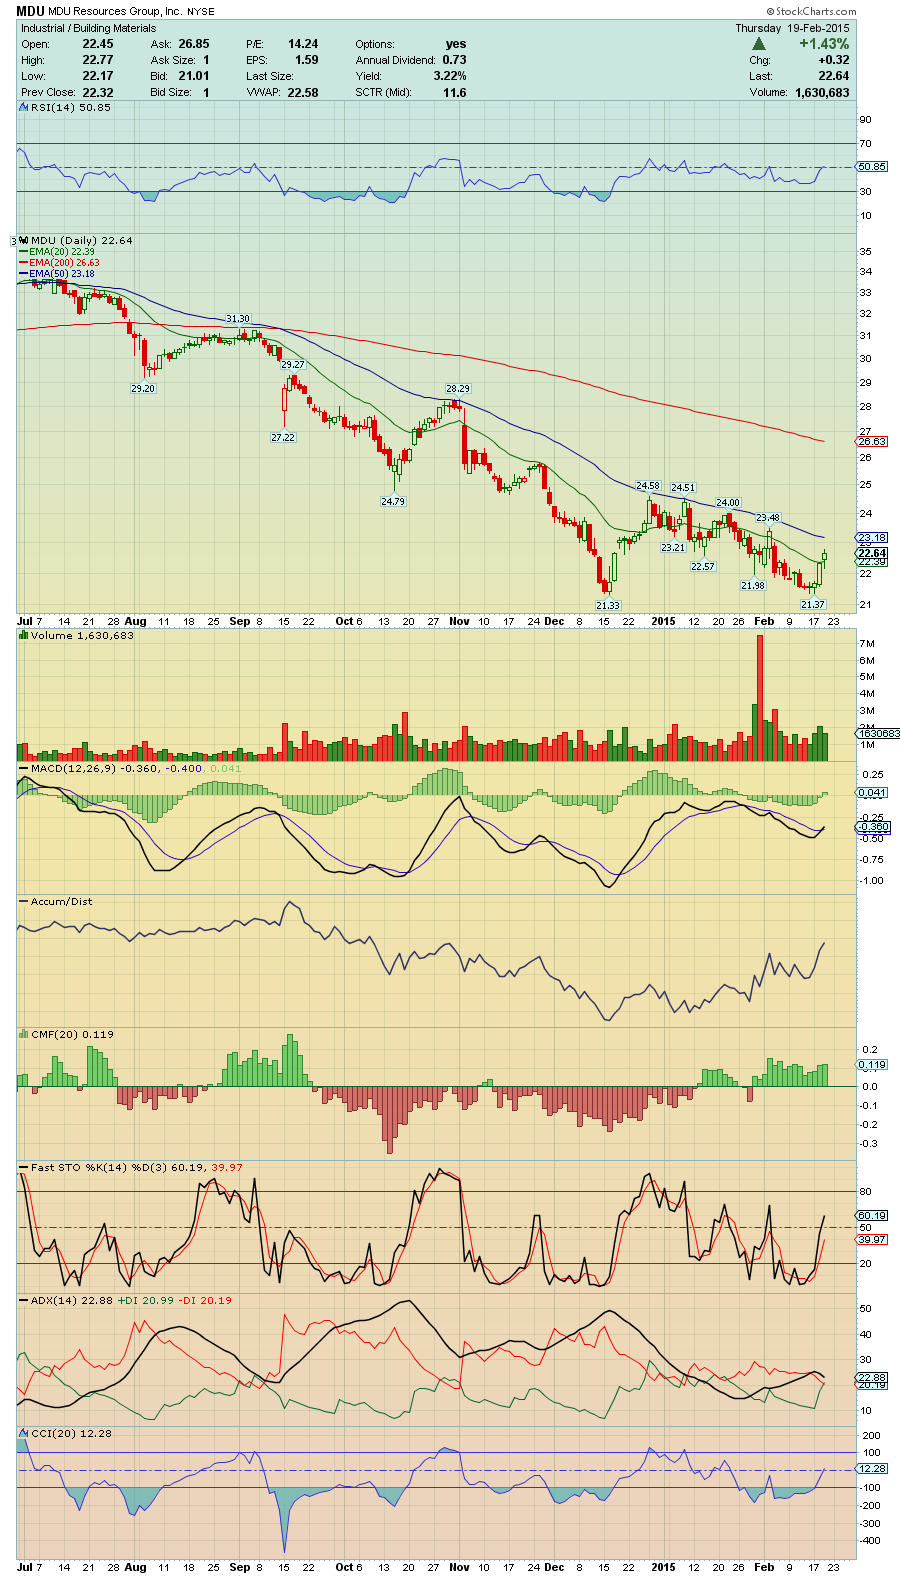The height and width of the screenshot is (1577, 900).
Task: Click the Volume panel legend bar icon
Action: [x=25, y=636]
